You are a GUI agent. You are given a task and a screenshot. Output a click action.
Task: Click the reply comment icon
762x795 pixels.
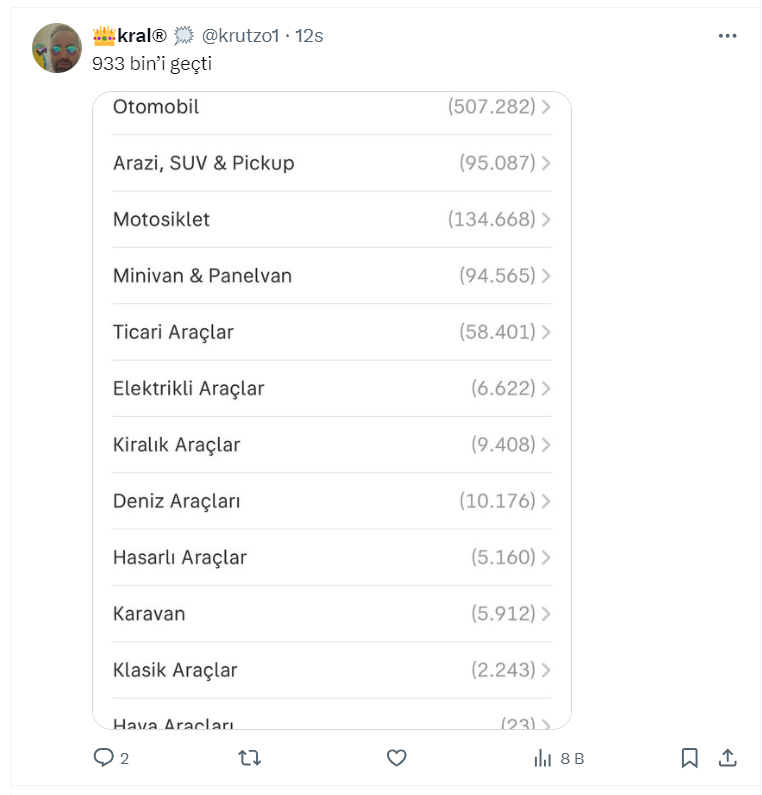(x=104, y=758)
